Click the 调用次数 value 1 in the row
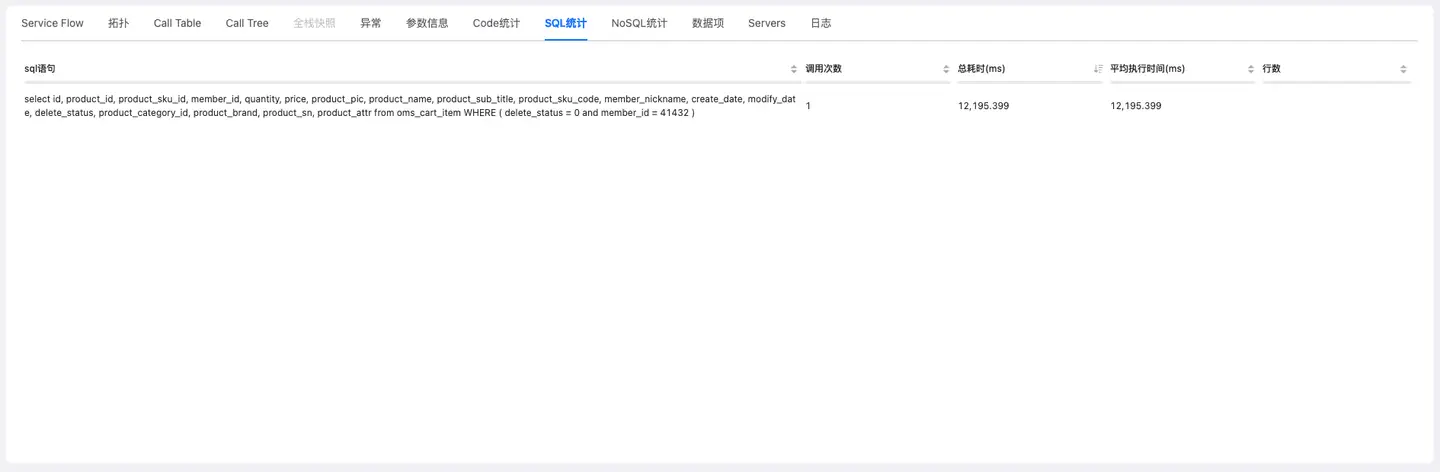1440x472 pixels. [x=808, y=106]
